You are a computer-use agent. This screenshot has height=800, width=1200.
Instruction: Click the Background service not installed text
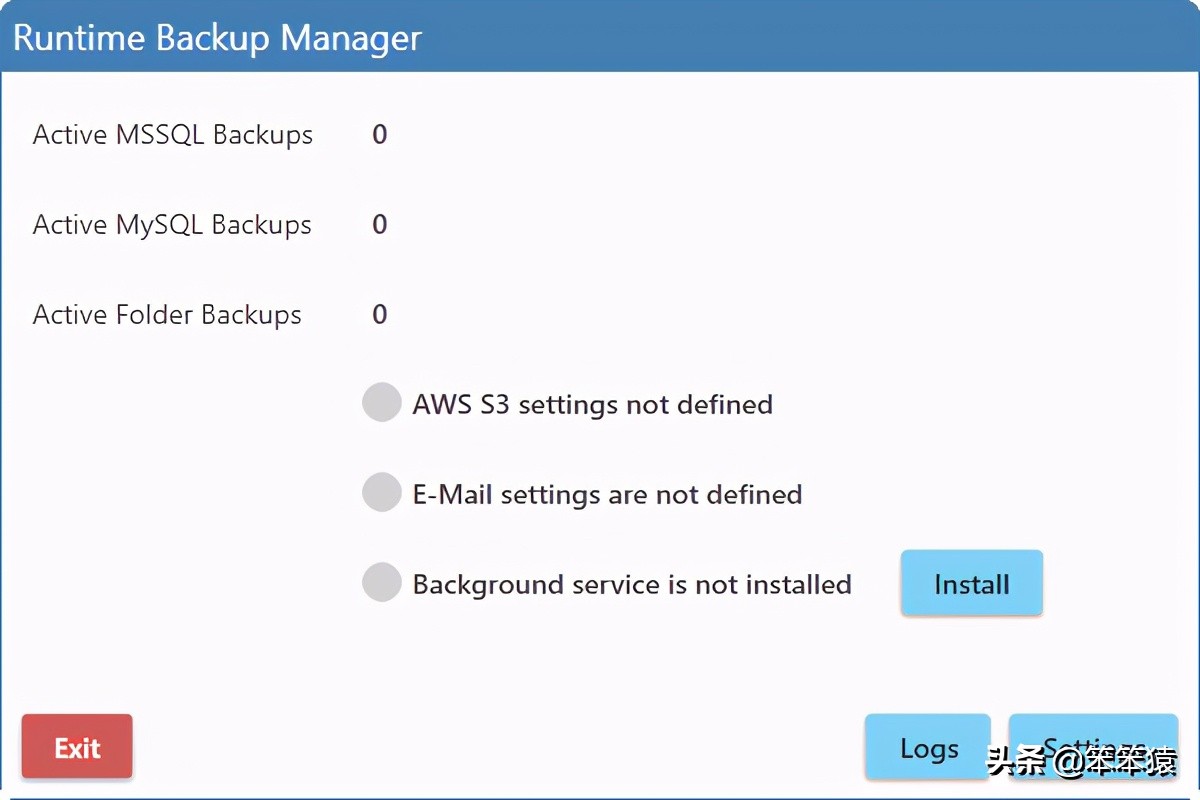630,584
